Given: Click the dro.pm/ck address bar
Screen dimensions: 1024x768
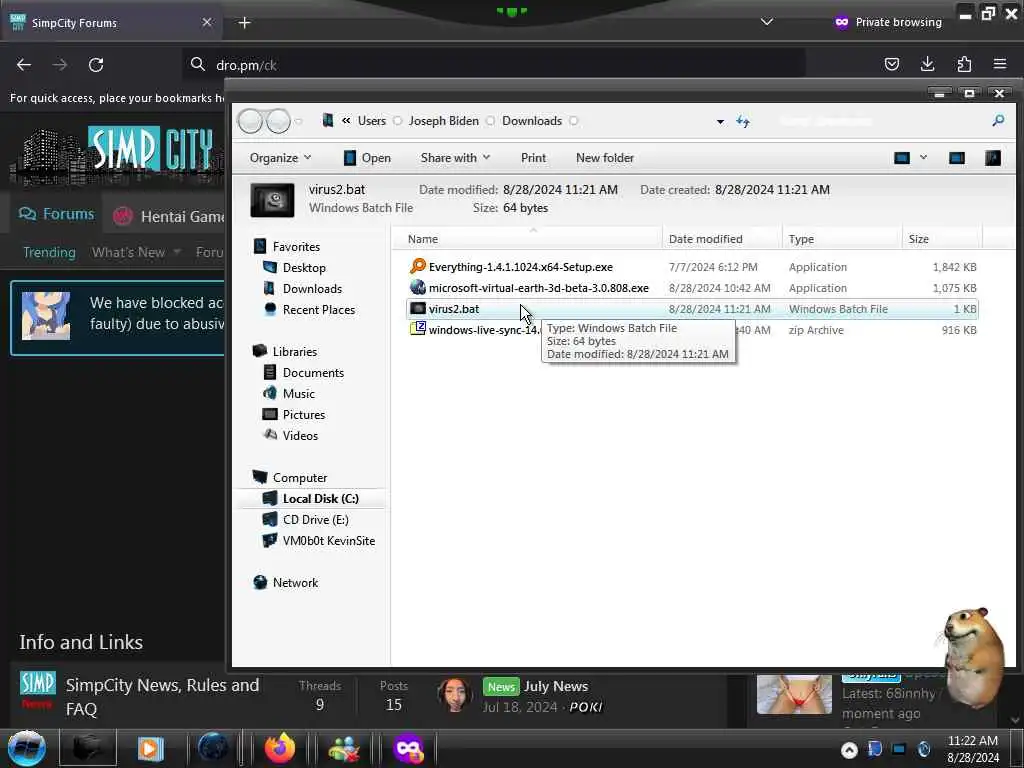Looking at the screenshot, I should point(493,65).
